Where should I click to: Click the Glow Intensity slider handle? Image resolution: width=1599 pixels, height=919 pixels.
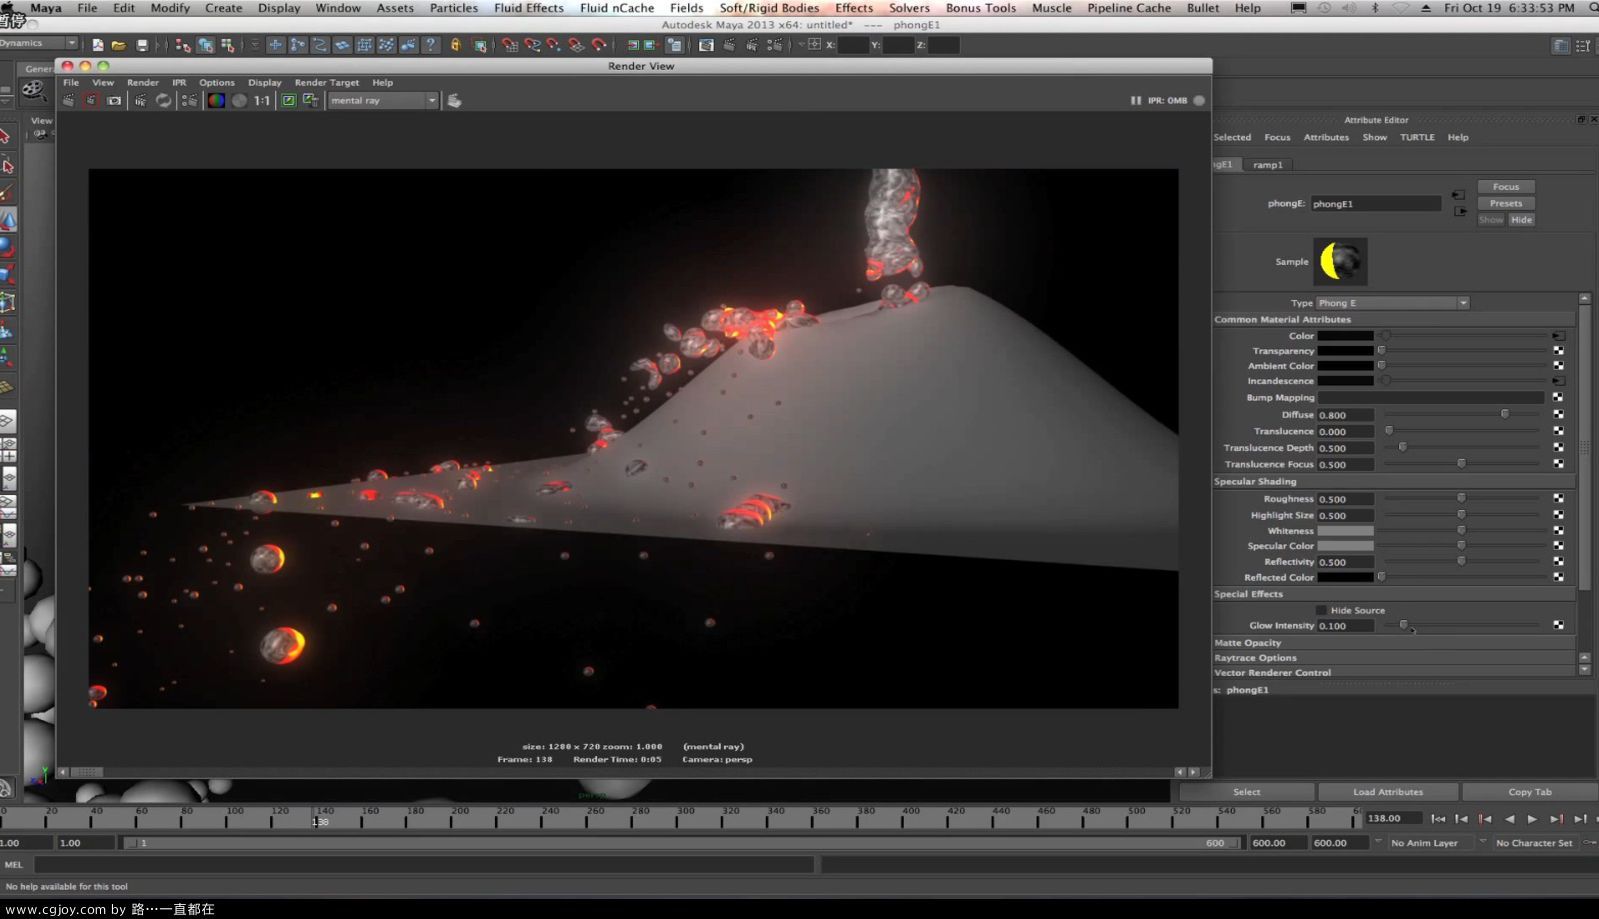click(1403, 625)
